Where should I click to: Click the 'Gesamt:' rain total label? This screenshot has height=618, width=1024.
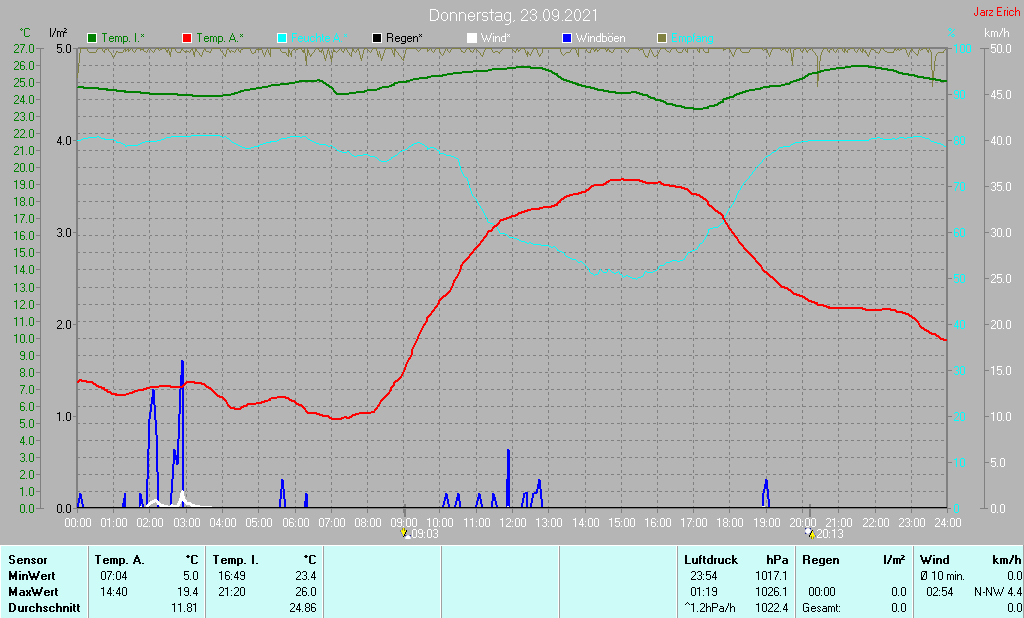[822, 608]
